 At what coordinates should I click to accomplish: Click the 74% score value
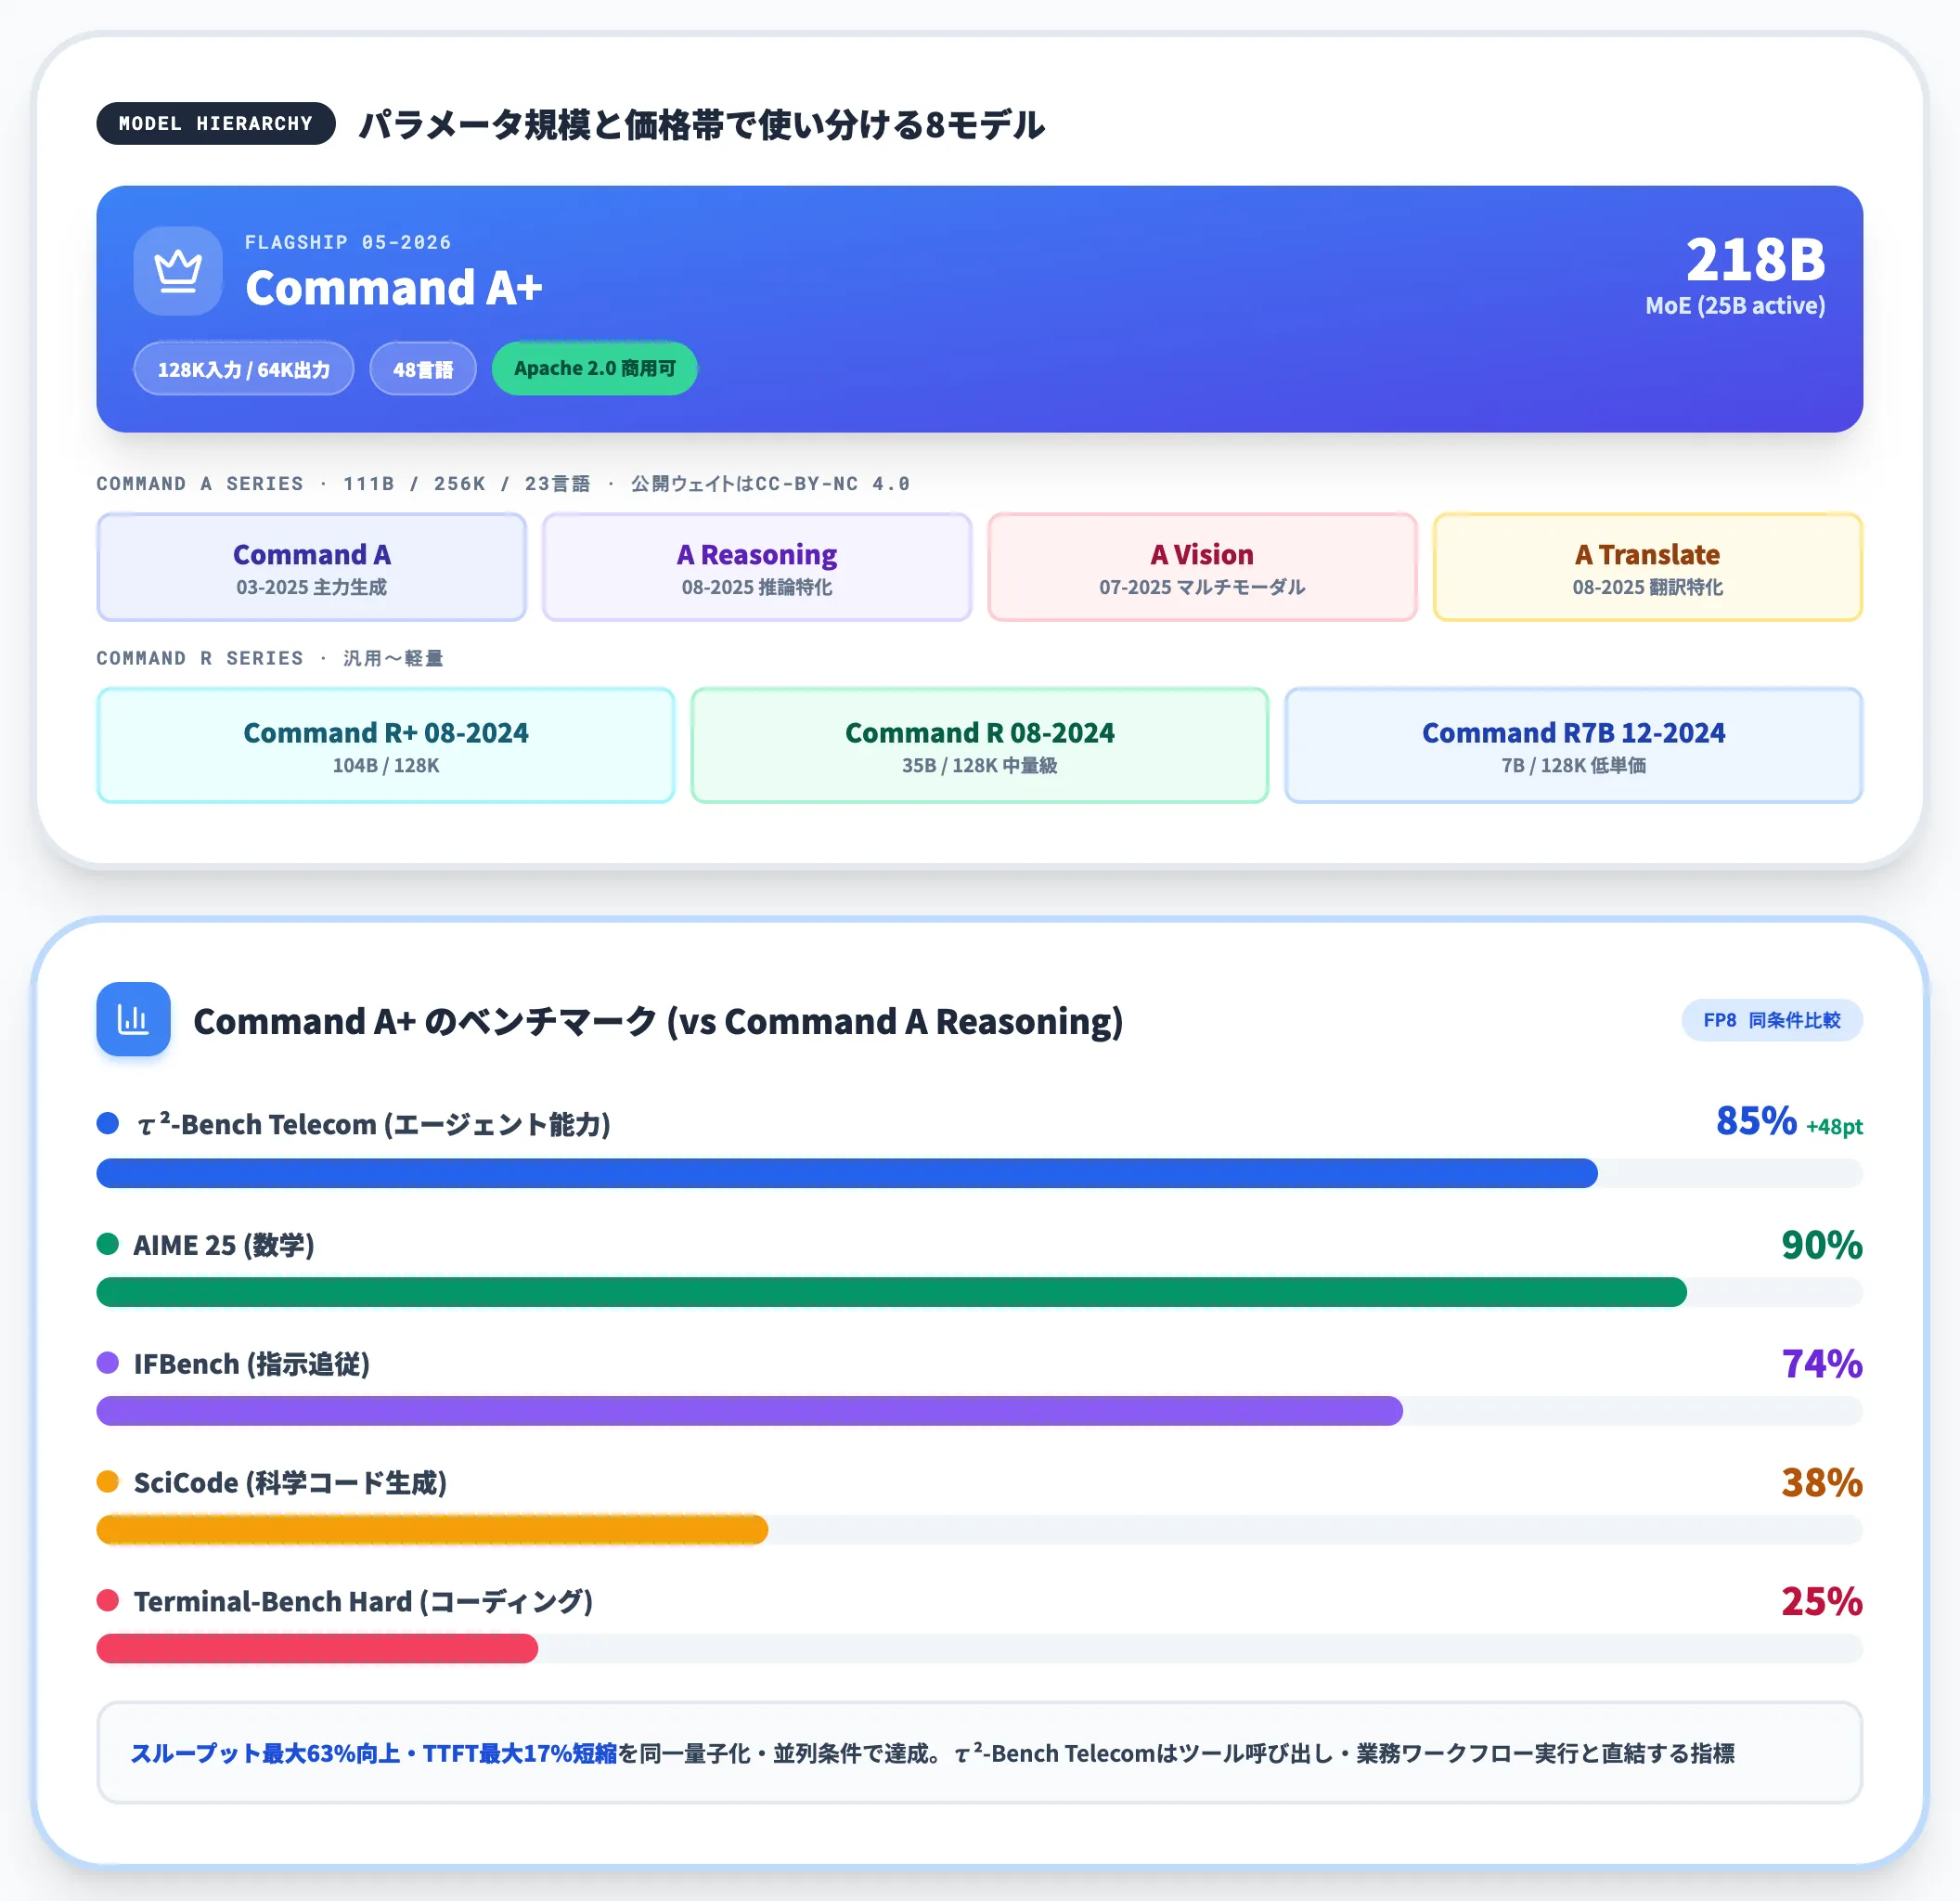pyautogui.click(x=1822, y=1364)
